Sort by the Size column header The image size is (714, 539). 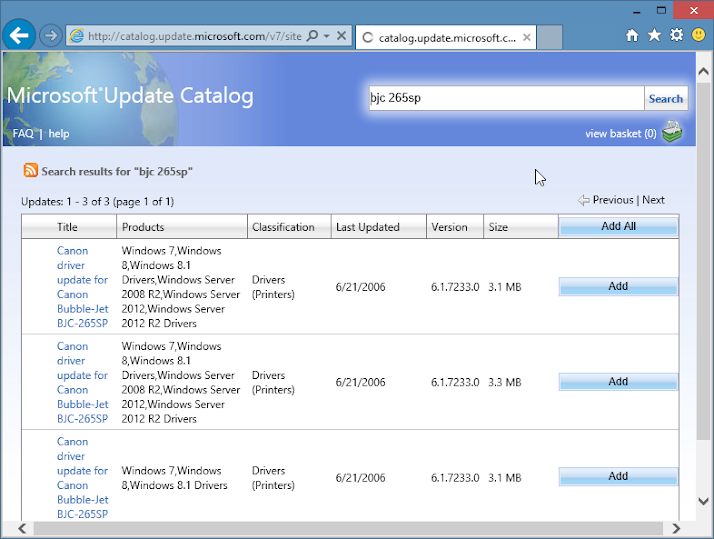pyautogui.click(x=521, y=227)
